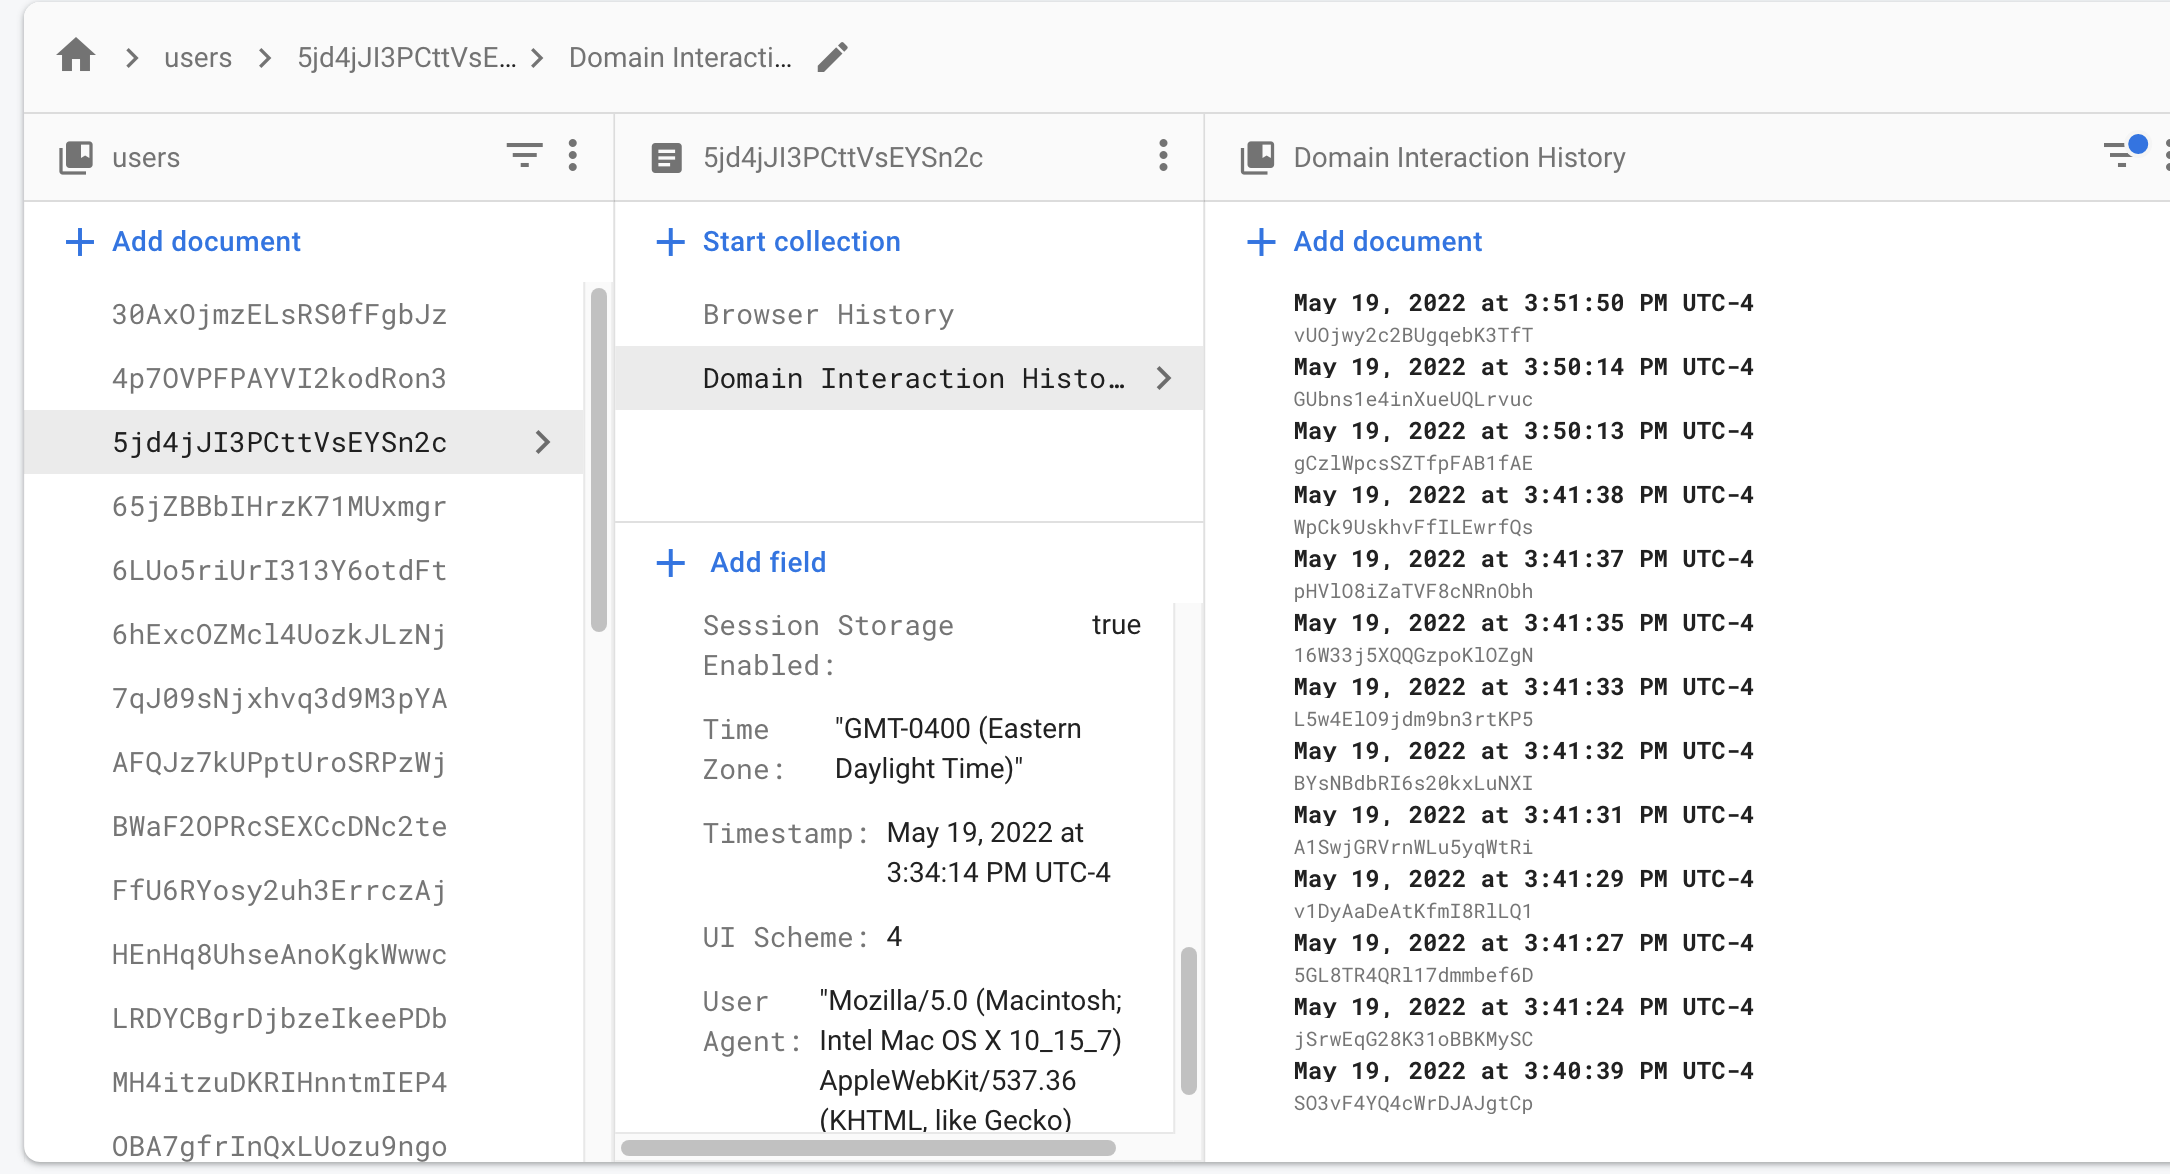Select document 30AxOjmzELsRS0fFgbJz in users list

point(279,314)
